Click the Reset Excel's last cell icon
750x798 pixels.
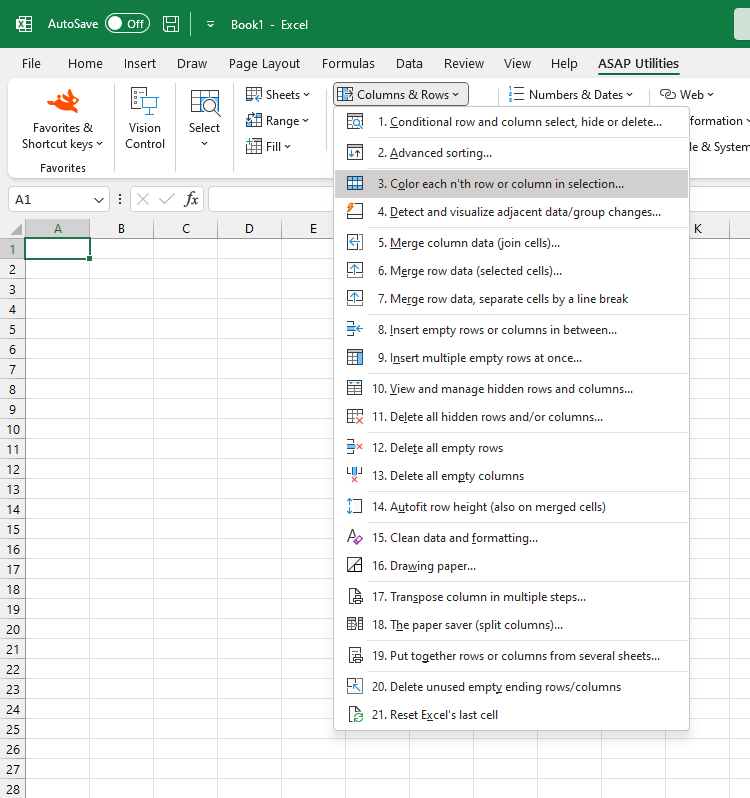pyautogui.click(x=355, y=715)
